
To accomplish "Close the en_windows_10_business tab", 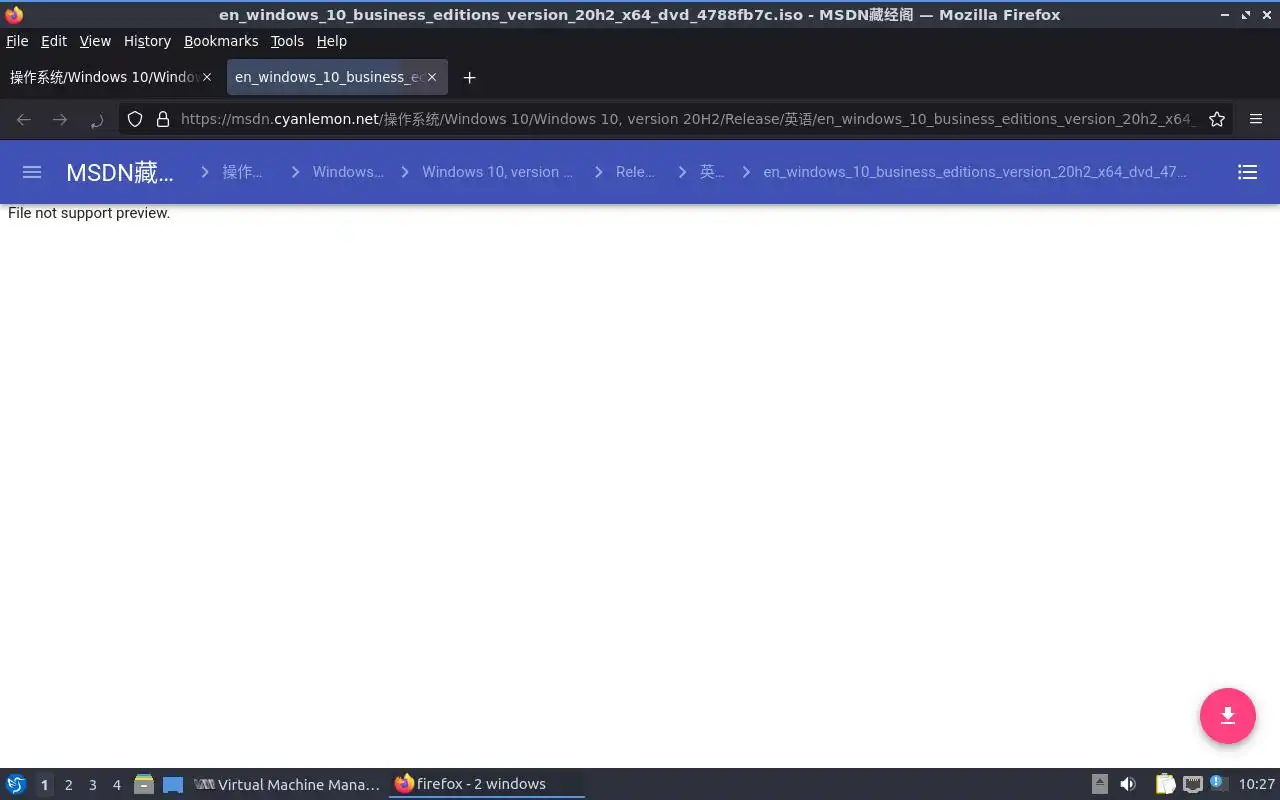I will 432,77.
